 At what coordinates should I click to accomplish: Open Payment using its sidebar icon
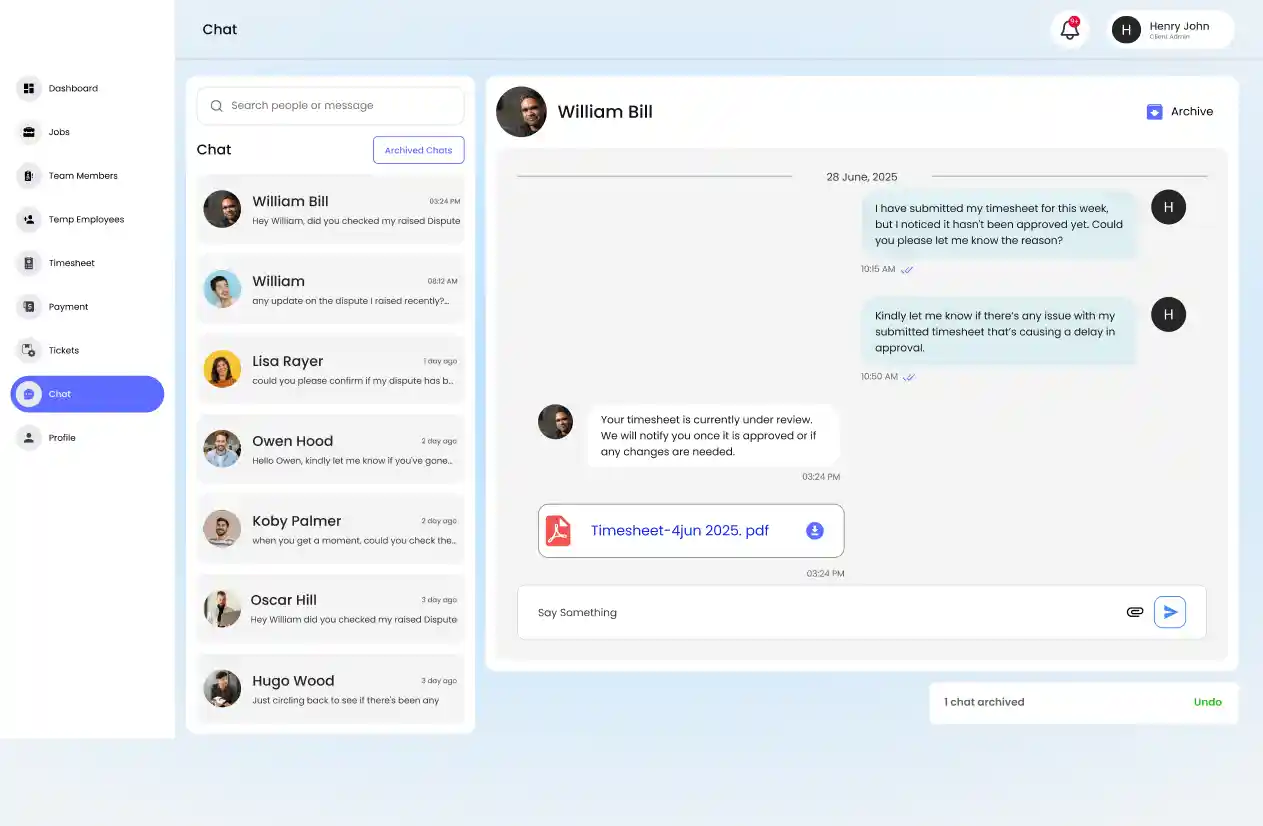click(x=28, y=306)
